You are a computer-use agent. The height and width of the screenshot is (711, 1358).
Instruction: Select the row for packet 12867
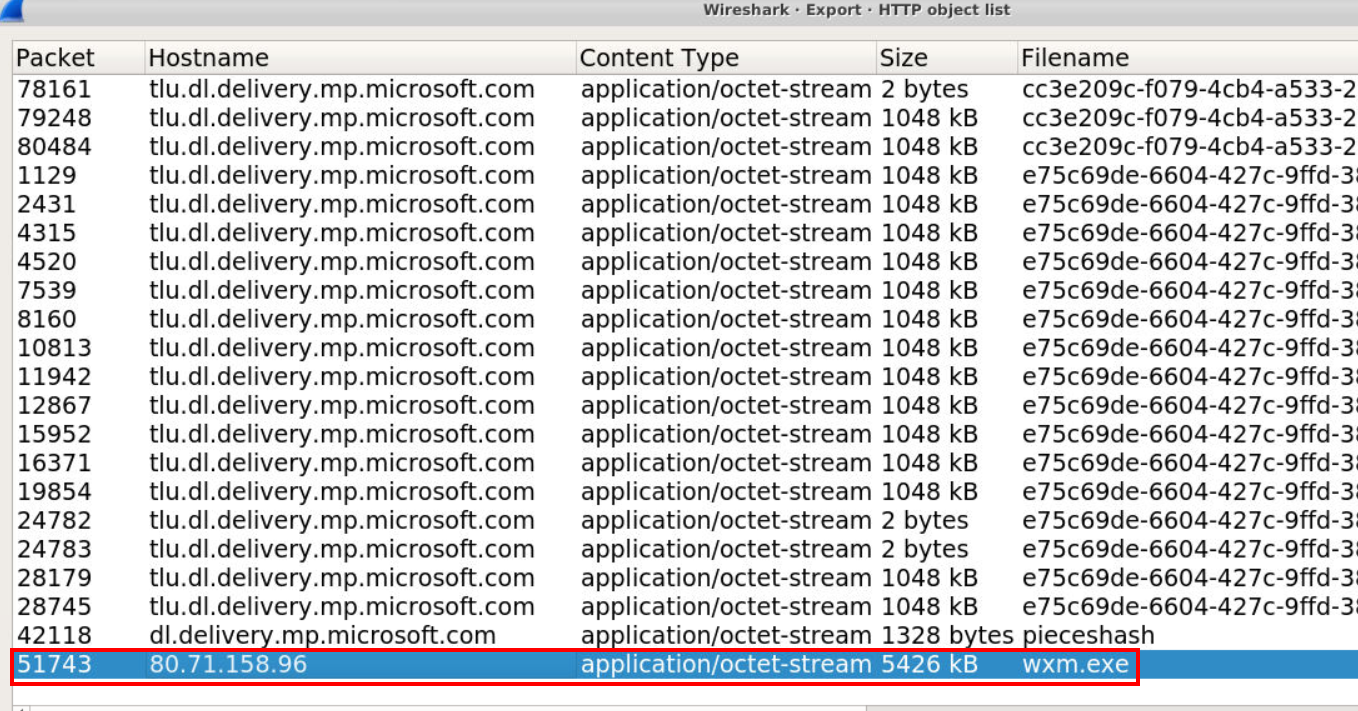(685, 406)
